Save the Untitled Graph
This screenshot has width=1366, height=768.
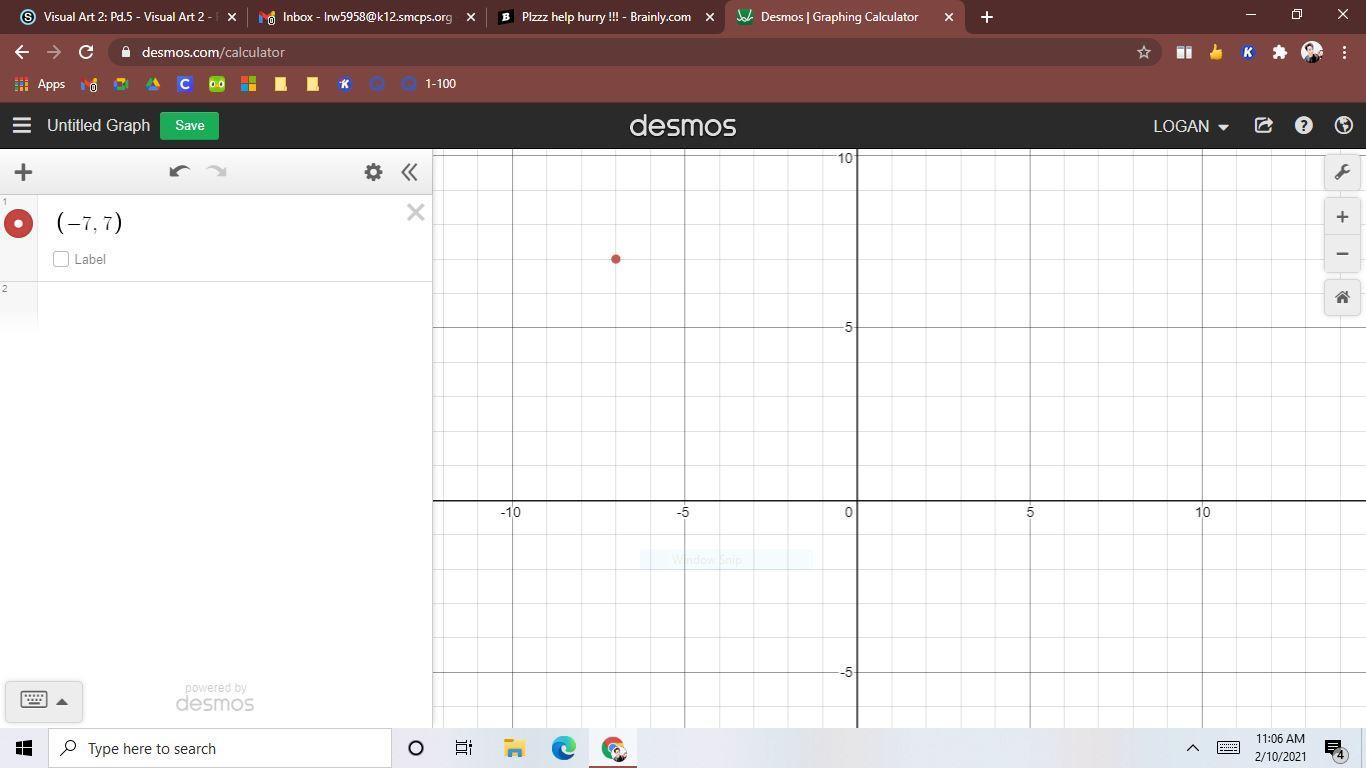(189, 126)
